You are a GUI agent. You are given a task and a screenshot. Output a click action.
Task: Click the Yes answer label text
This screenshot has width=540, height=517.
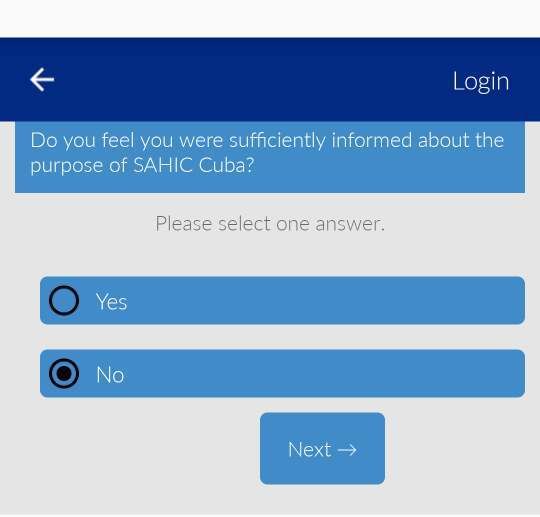112,302
